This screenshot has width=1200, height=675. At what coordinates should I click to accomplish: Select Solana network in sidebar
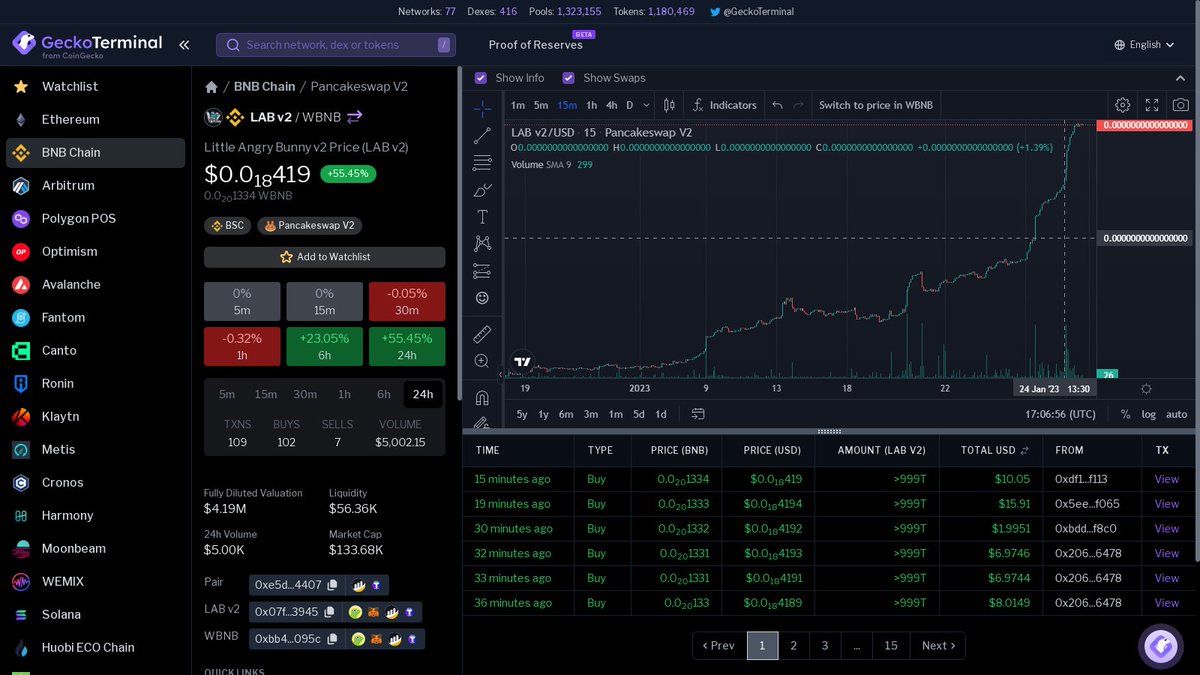(95, 615)
